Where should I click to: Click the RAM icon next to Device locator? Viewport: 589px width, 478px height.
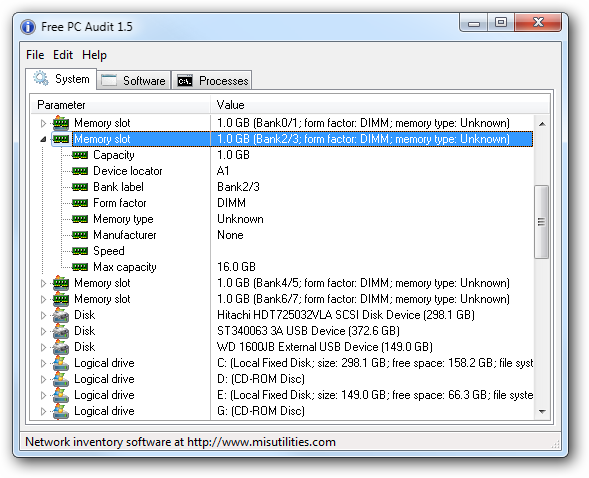click(x=80, y=171)
